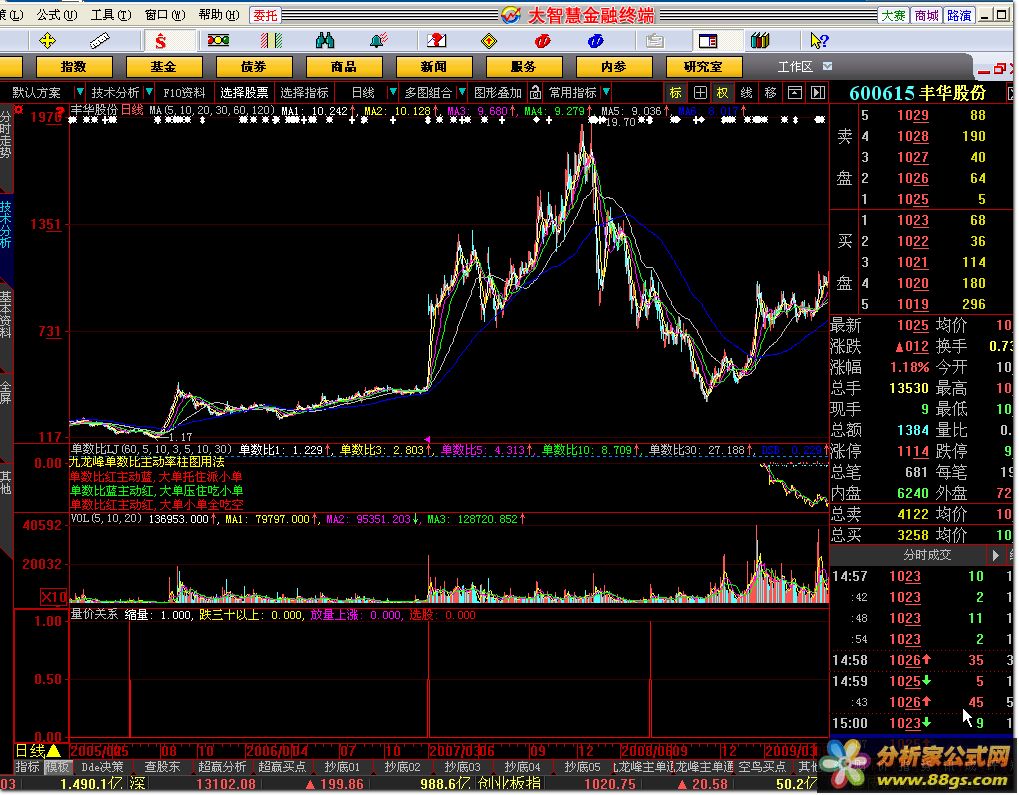Open the 债券 yellow tab button
This screenshot has width=1019, height=795.
click(x=253, y=66)
